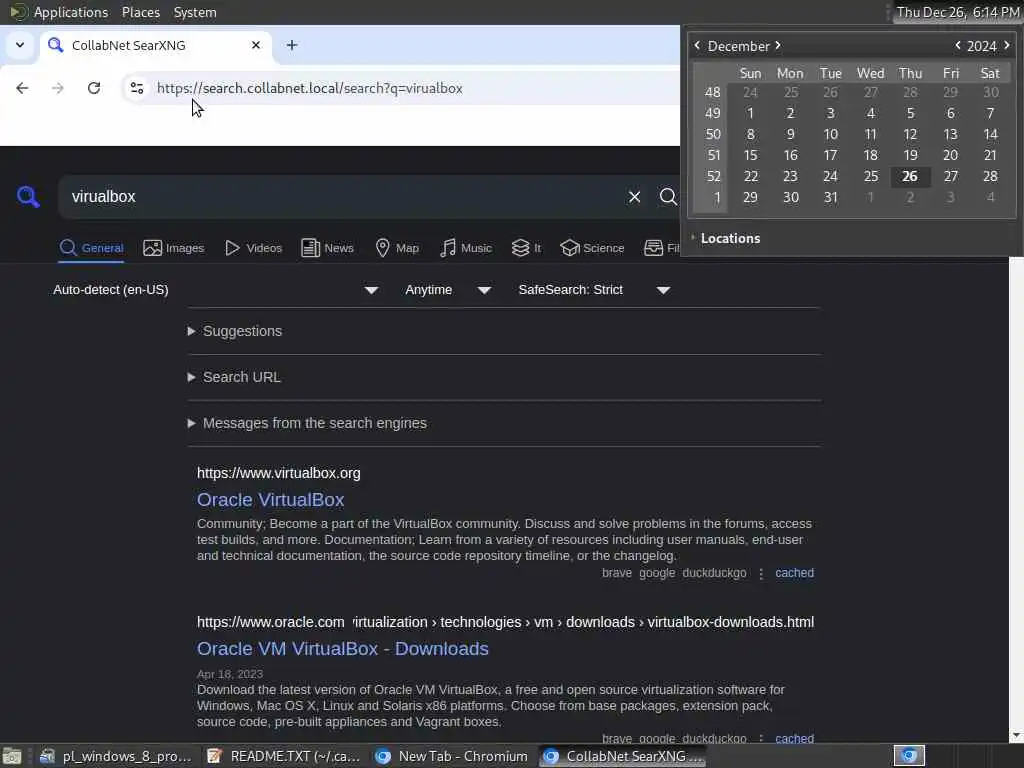Viewport: 1024px width, 768px height.
Task: Open the System menu
Action: click(x=195, y=12)
